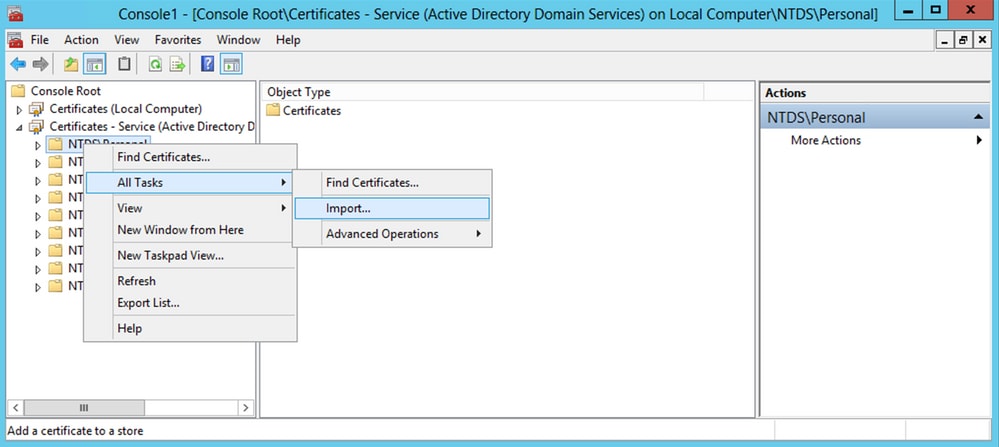This screenshot has width=999, height=447.
Task: Click the Forward arrow toolbar icon
Action: (40, 64)
